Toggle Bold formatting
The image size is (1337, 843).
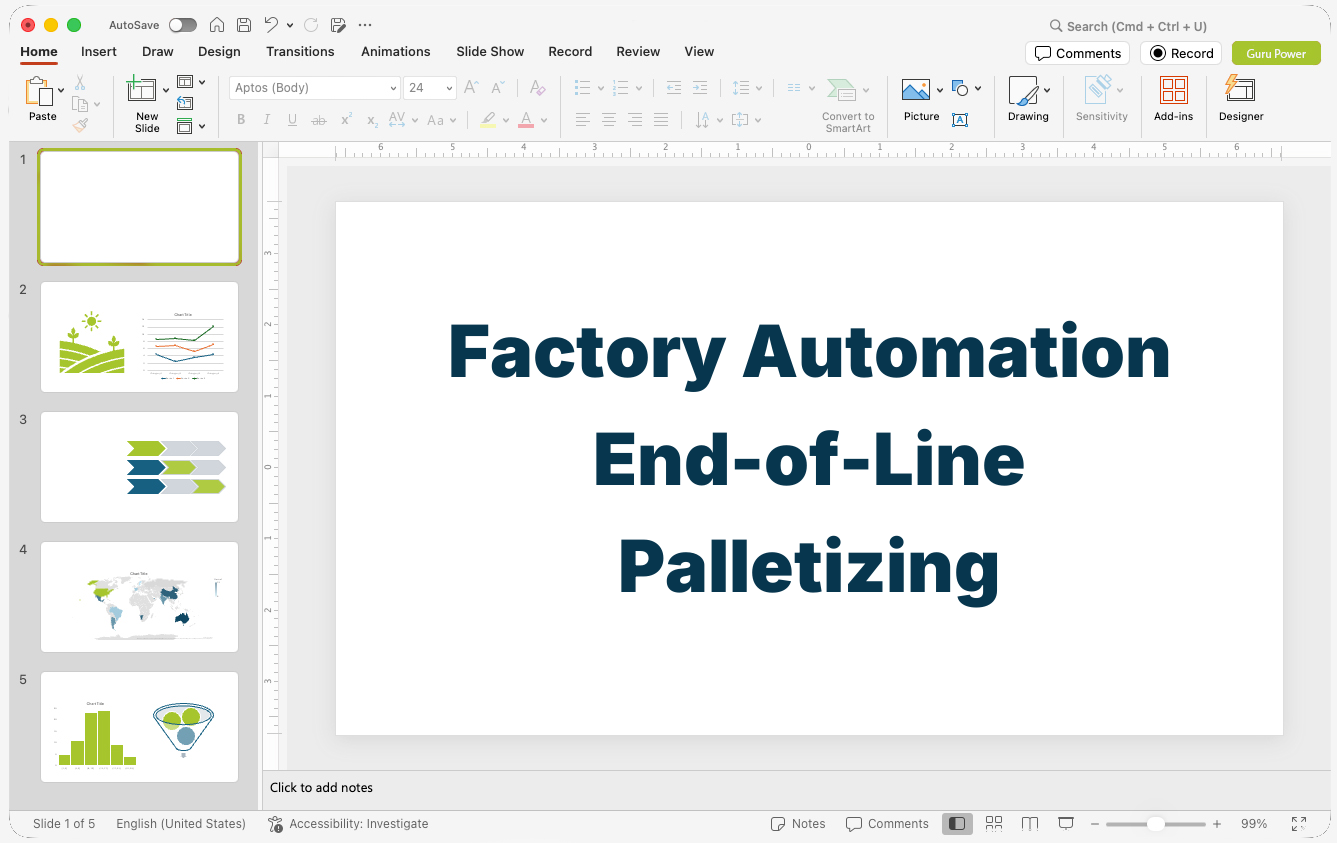click(241, 120)
